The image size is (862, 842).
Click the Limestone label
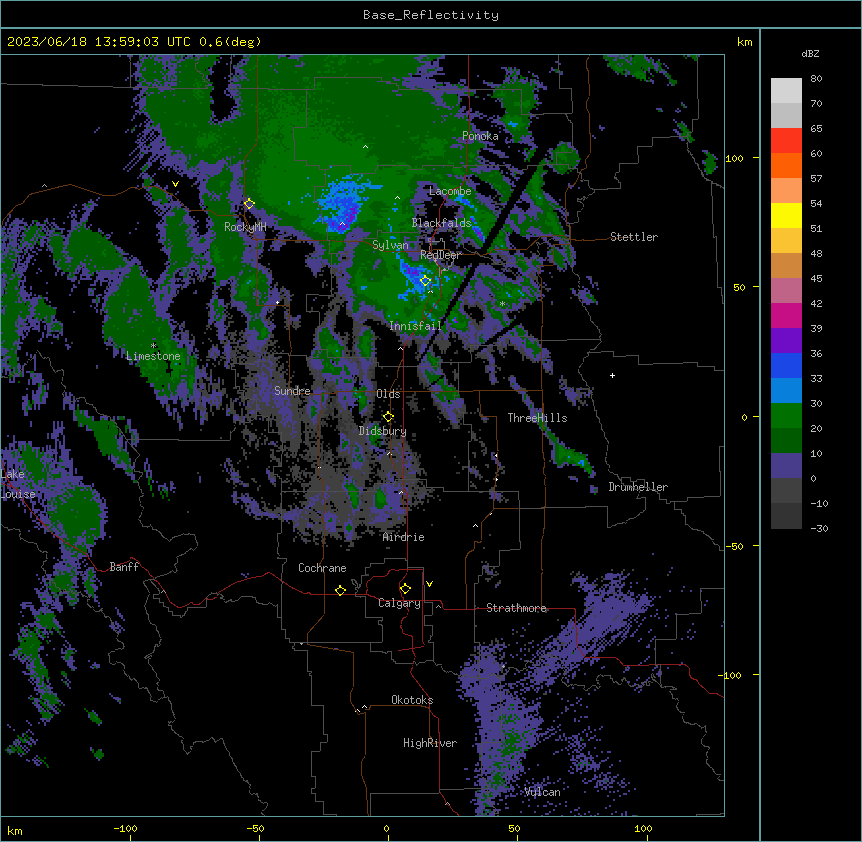[x=153, y=356]
